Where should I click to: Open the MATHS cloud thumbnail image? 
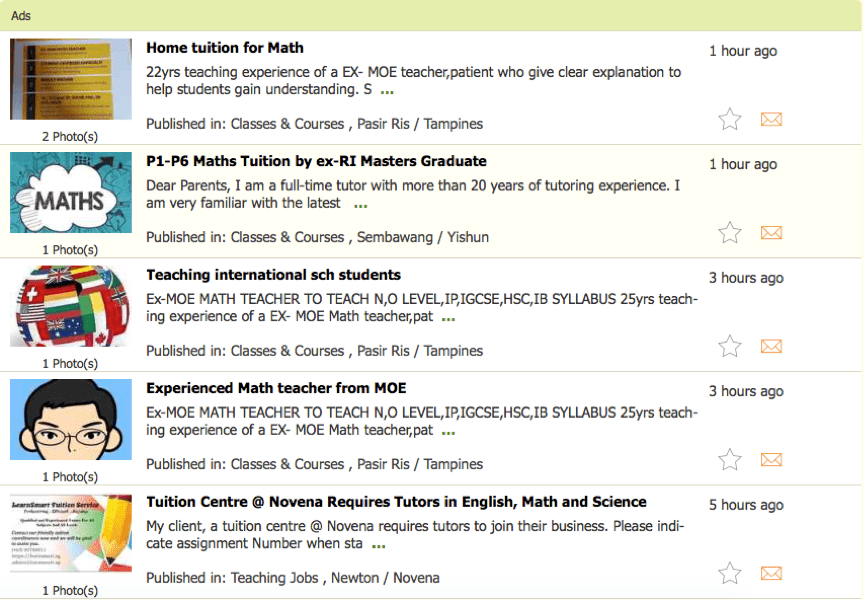71,194
